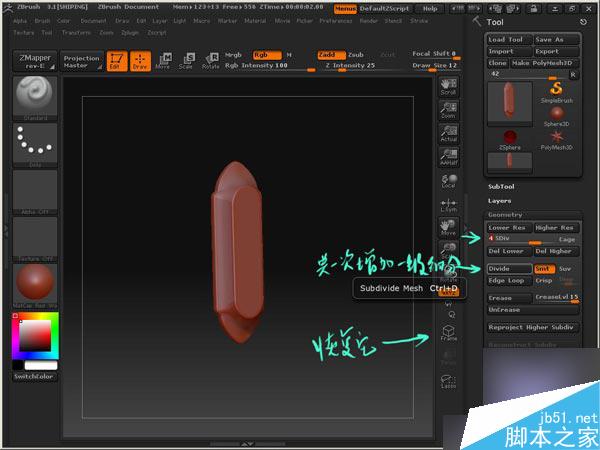This screenshot has height=450, width=600.
Task: Click the Make PolyMesh3D button
Action: [x=545, y=63]
